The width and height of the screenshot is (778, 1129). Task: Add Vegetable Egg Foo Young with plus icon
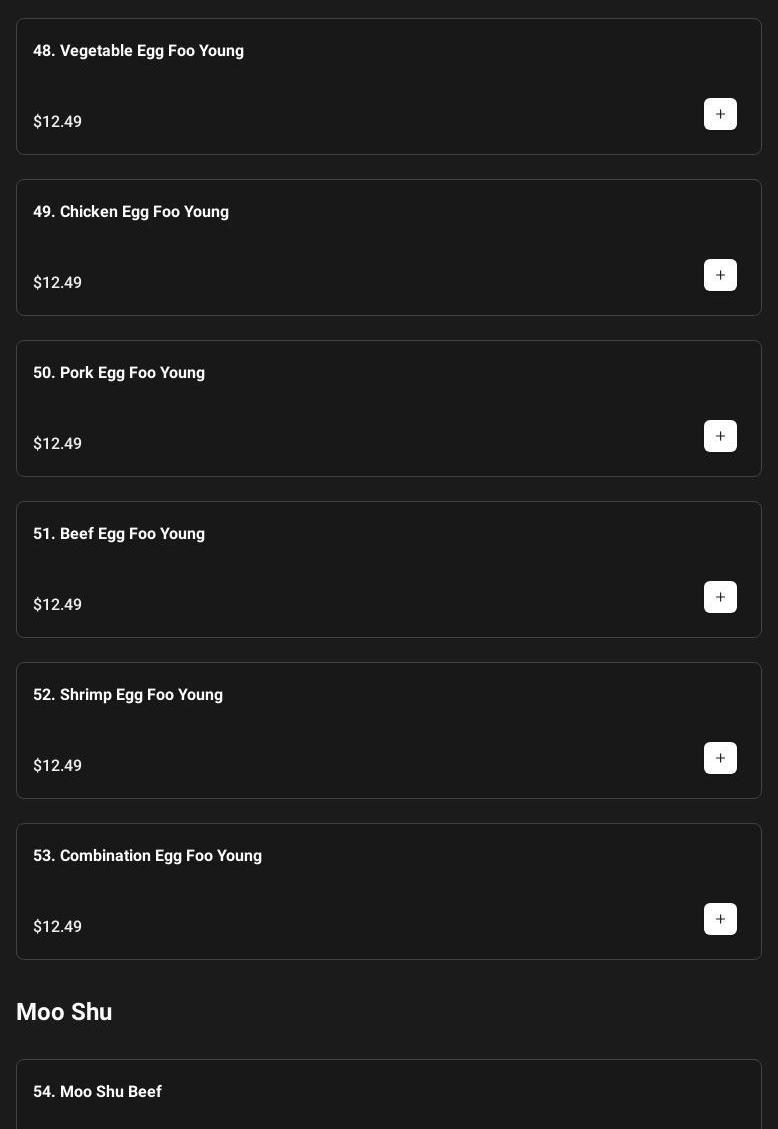tap(720, 114)
